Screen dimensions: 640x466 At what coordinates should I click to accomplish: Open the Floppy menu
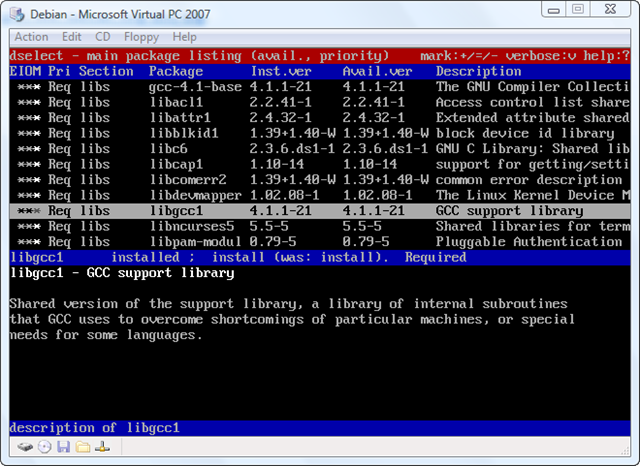(141, 37)
